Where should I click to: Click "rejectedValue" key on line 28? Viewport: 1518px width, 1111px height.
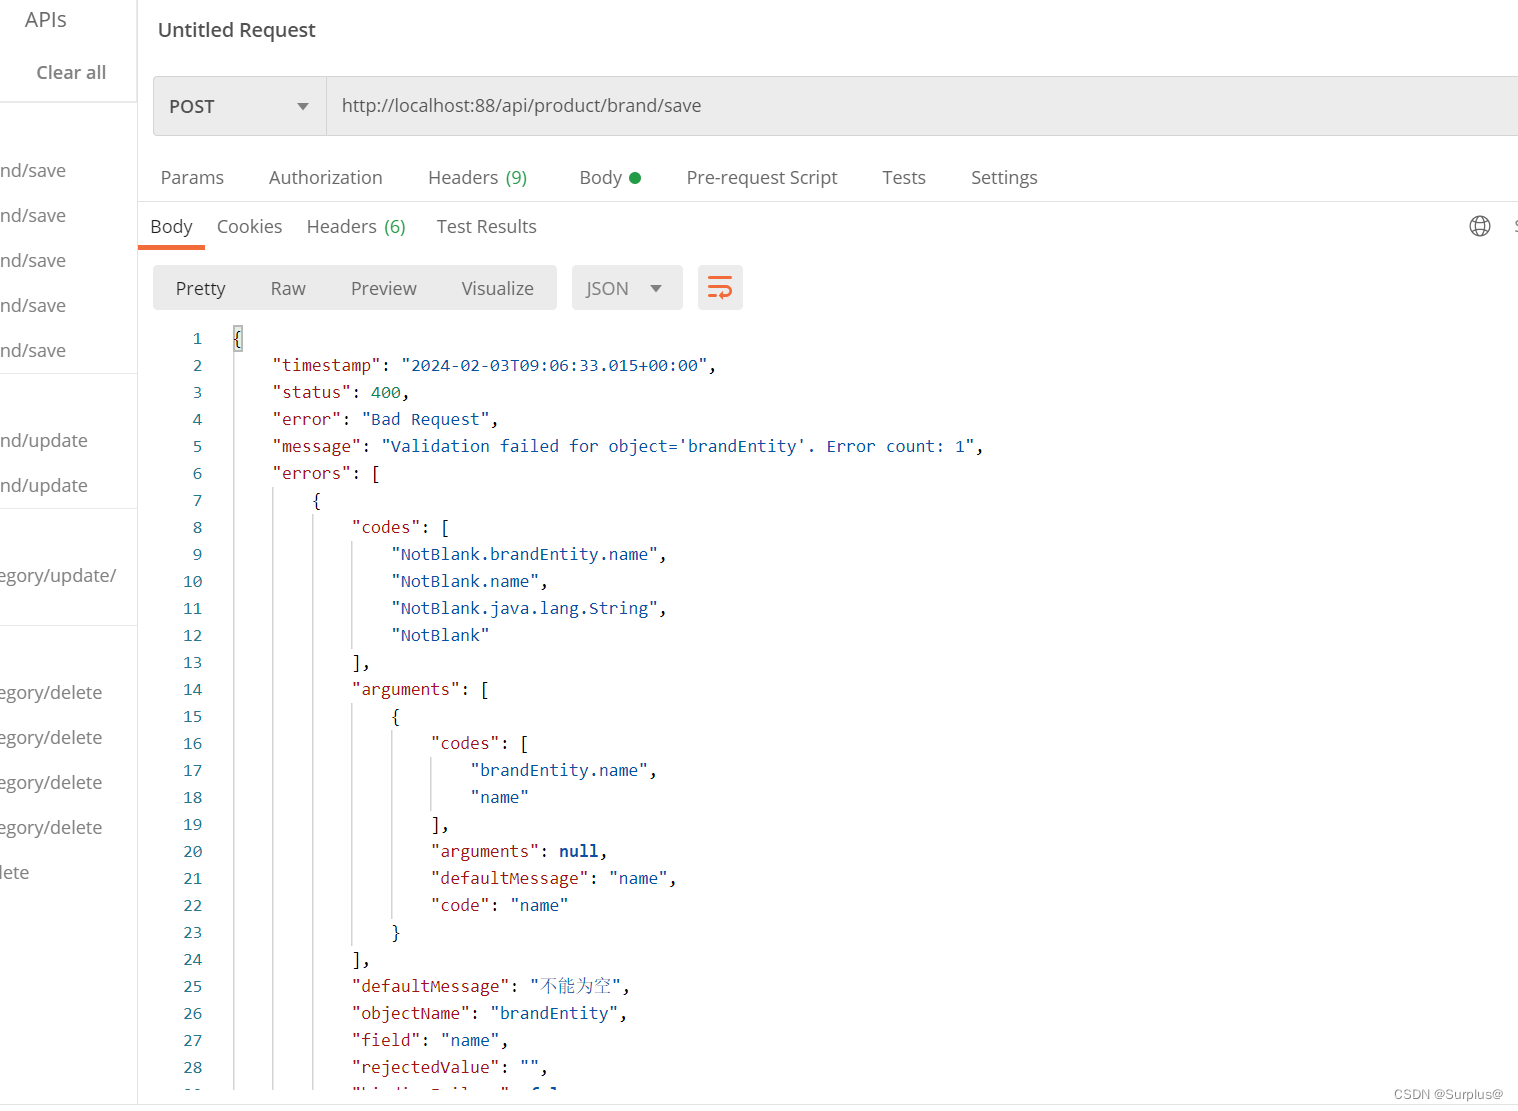click(426, 1067)
